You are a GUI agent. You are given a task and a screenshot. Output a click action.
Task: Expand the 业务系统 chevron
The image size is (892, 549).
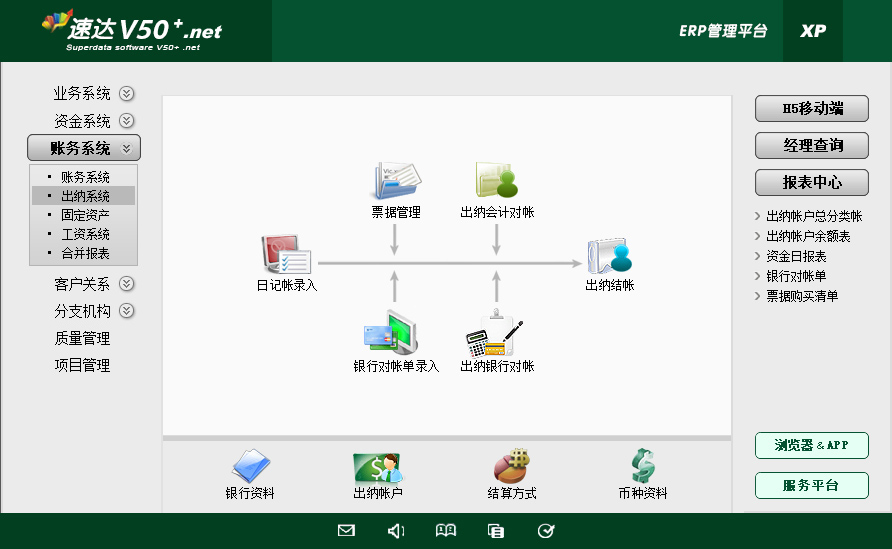(126, 93)
